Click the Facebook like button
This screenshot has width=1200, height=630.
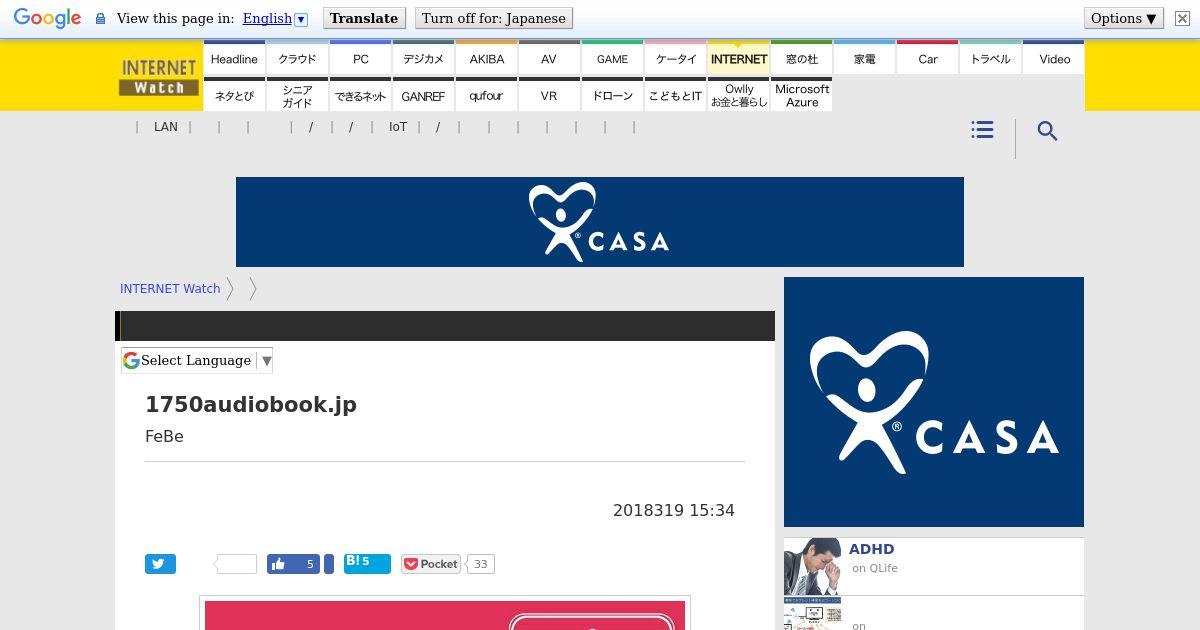click(293, 564)
